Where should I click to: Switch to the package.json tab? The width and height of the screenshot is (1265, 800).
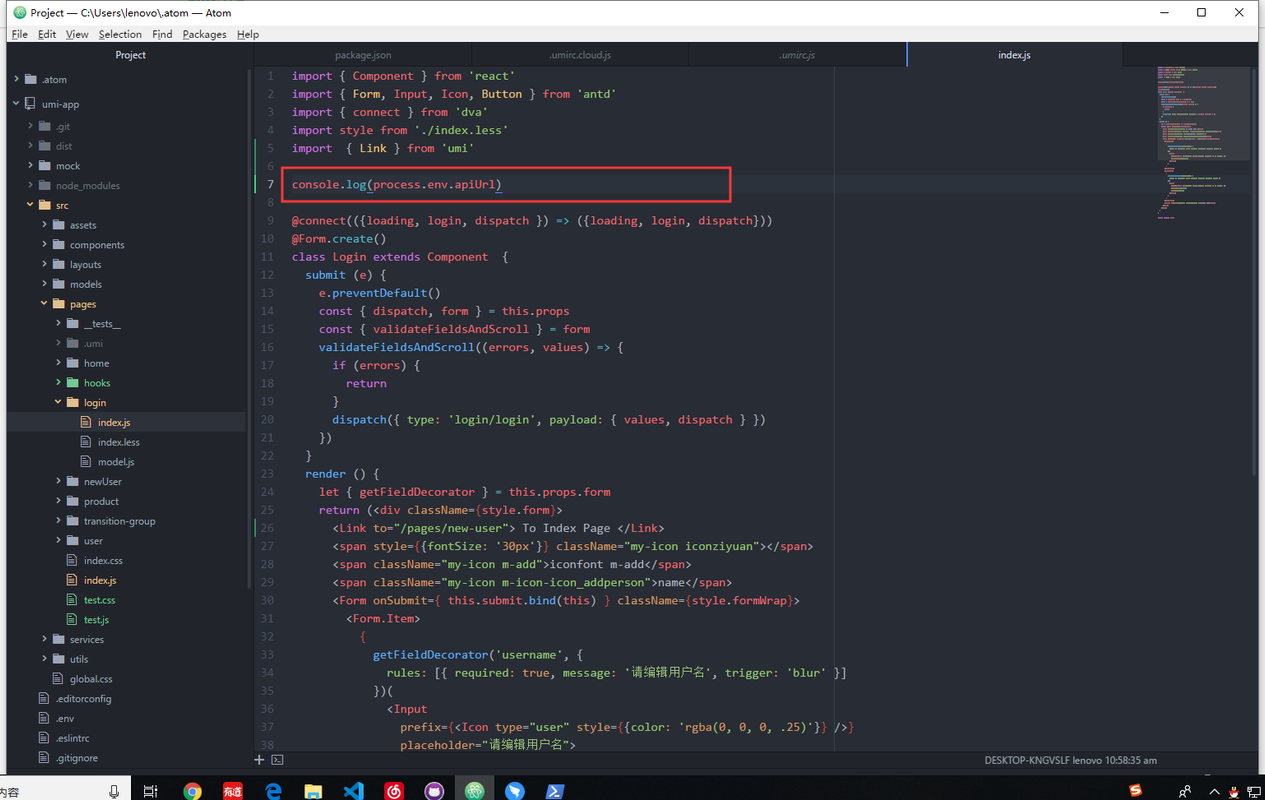tap(363, 55)
